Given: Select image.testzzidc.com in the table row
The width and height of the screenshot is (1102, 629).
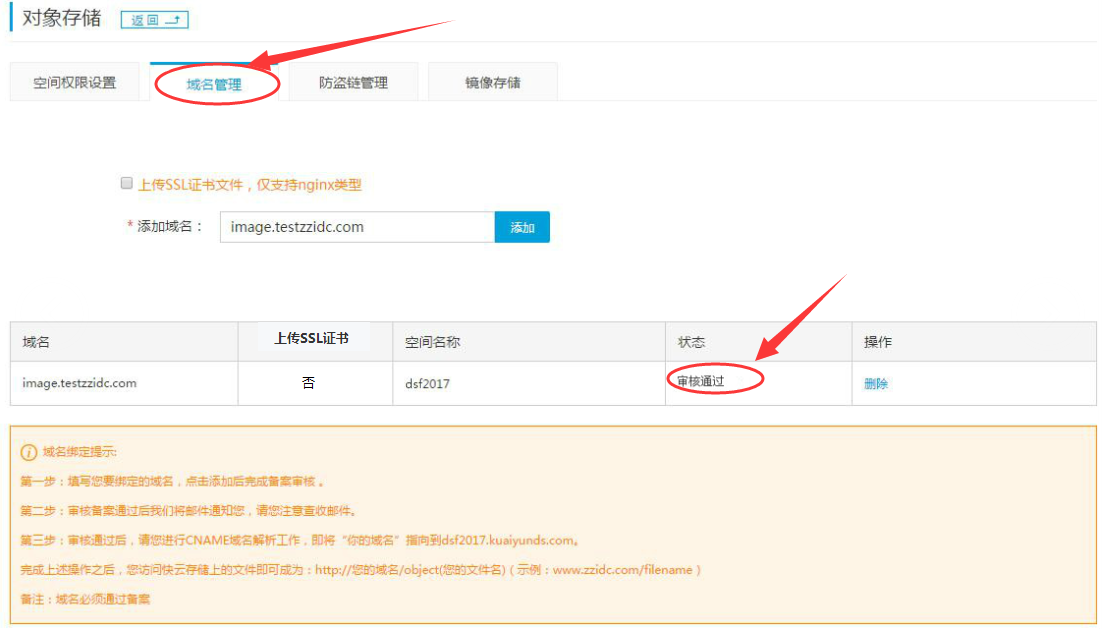Looking at the screenshot, I should click(x=79, y=383).
